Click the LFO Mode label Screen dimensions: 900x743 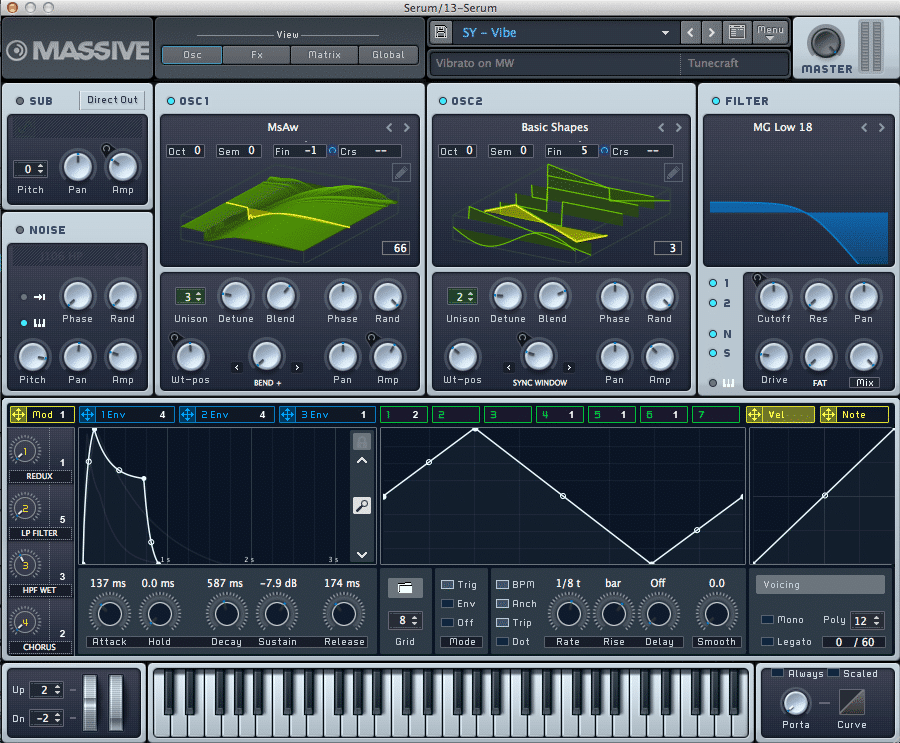[x=462, y=641]
